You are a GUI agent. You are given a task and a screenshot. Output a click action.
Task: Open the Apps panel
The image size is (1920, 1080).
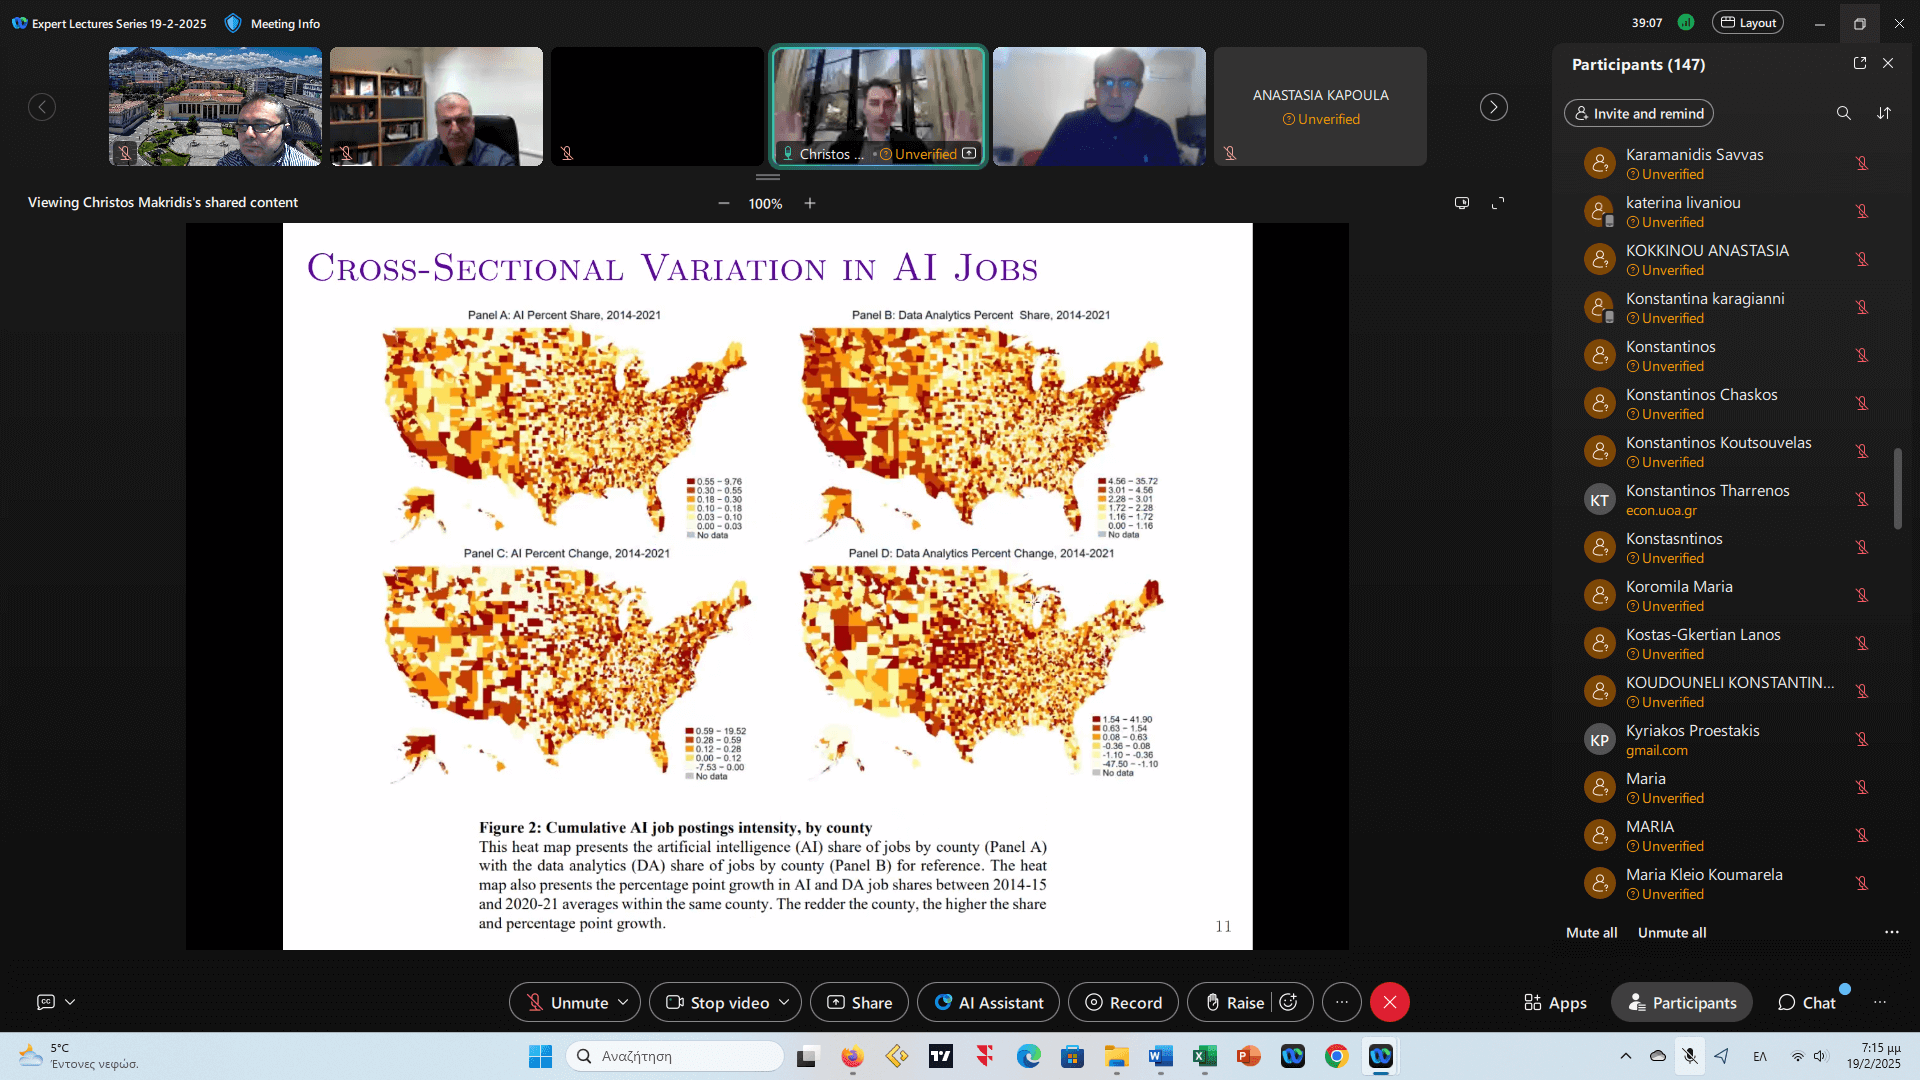pyautogui.click(x=1555, y=1002)
